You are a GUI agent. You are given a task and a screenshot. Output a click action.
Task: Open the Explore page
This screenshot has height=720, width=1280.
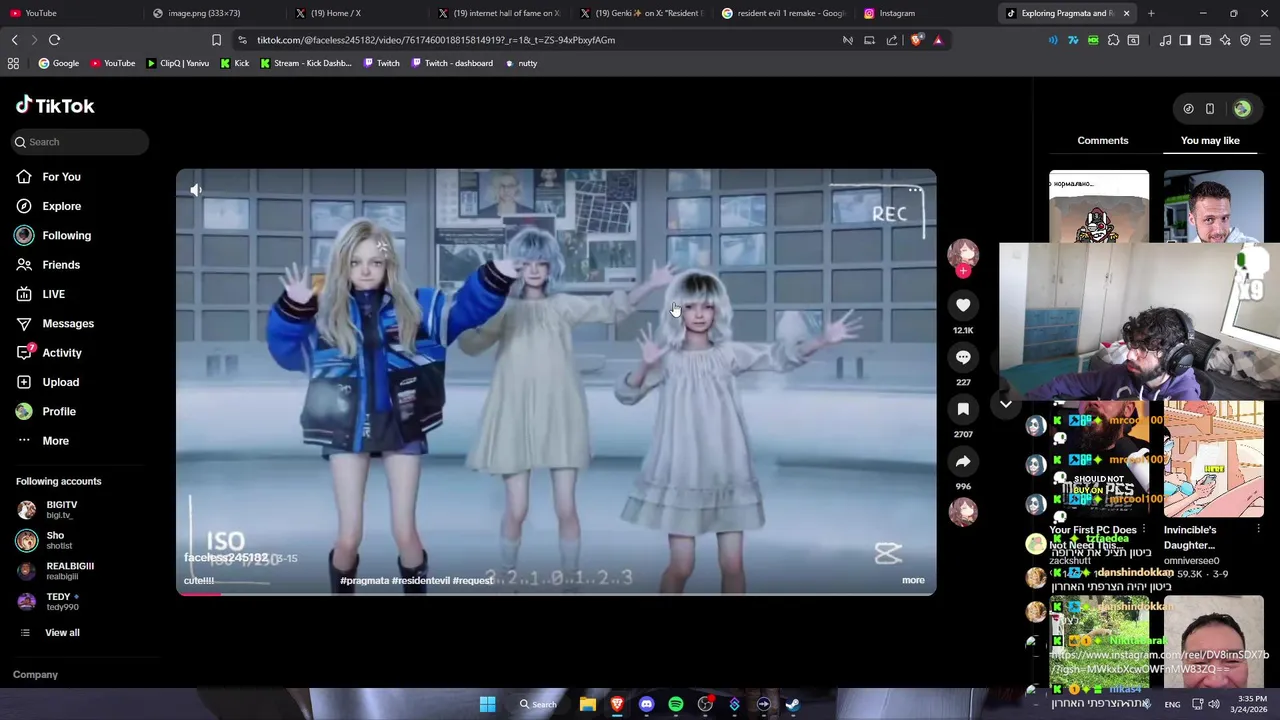click(61, 206)
